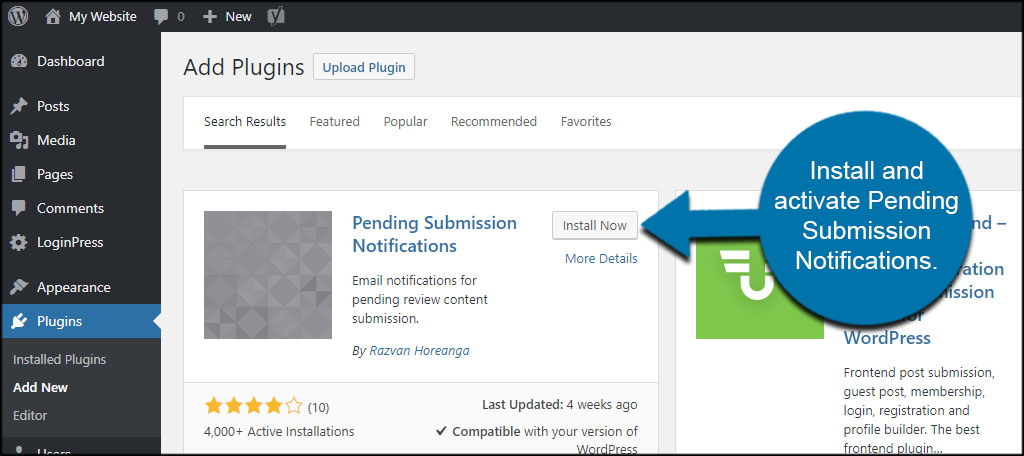Switch to the Featured tab
This screenshot has height=456, width=1024.
[334, 121]
